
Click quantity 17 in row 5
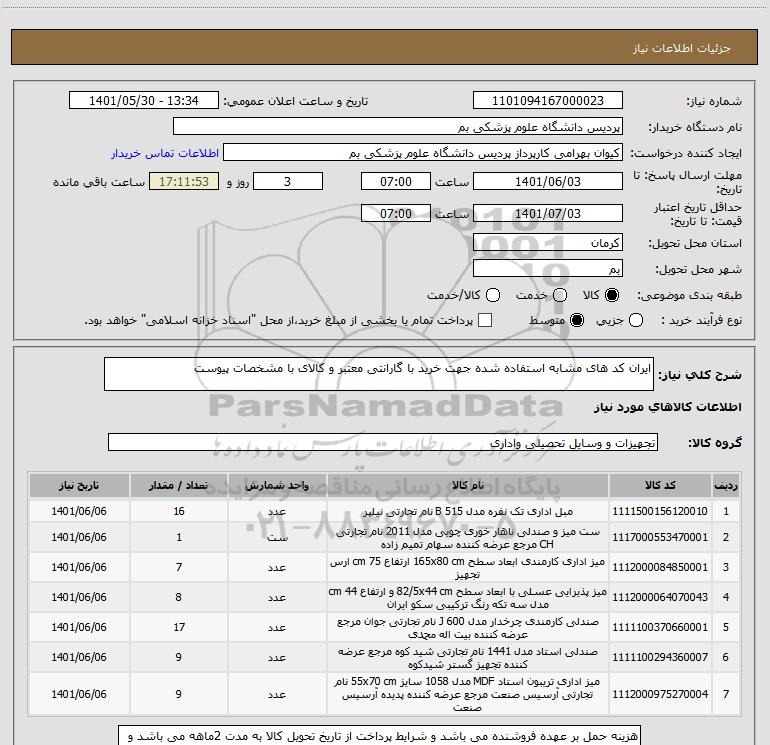click(x=179, y=627)
